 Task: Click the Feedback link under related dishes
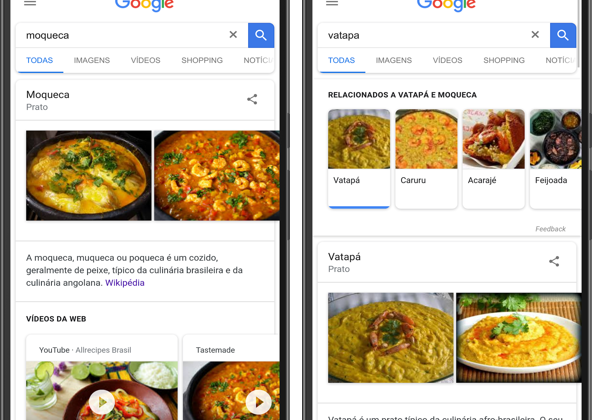tap(550, 229)
